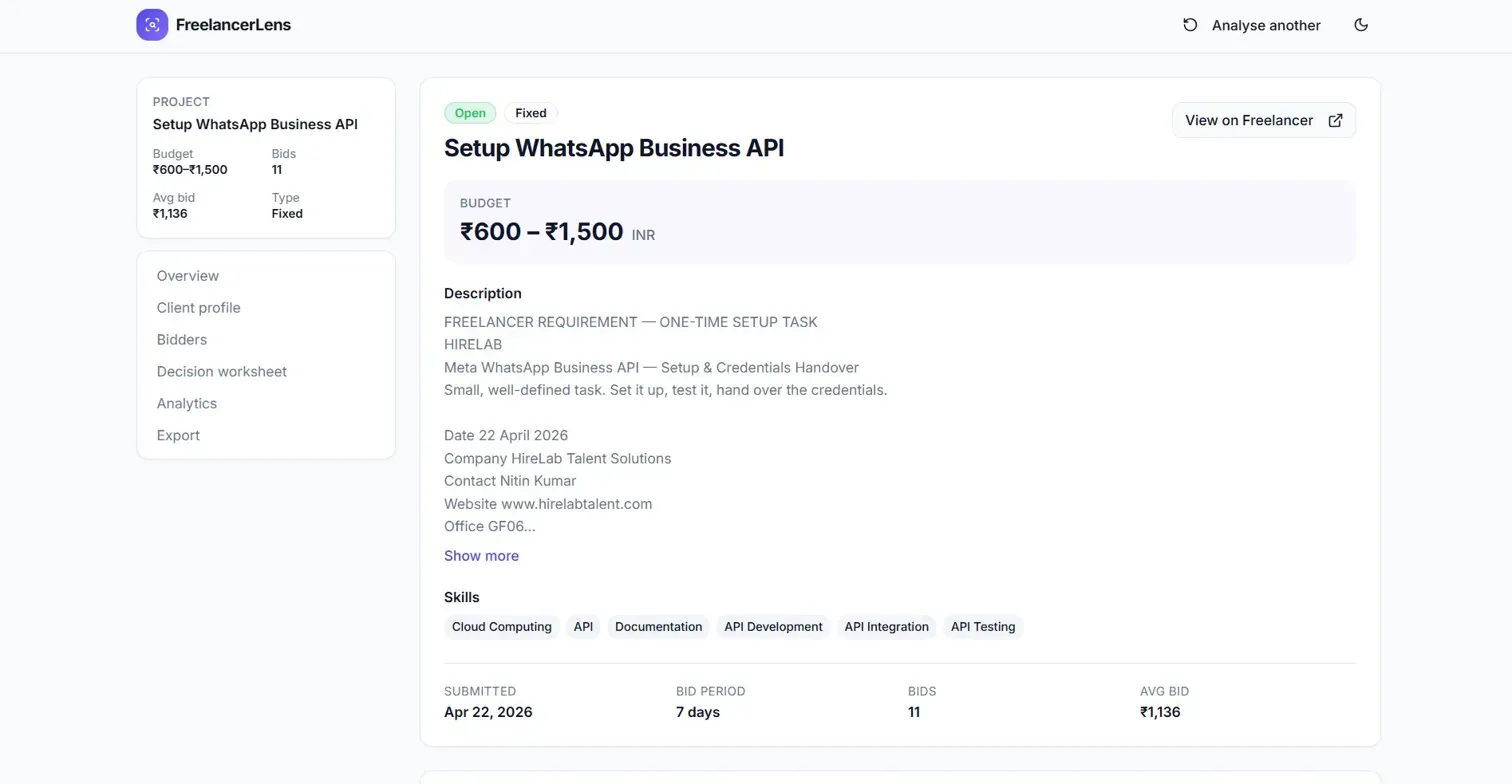Click the sidebar Avg bid value ₹1,136

[170, 214]
